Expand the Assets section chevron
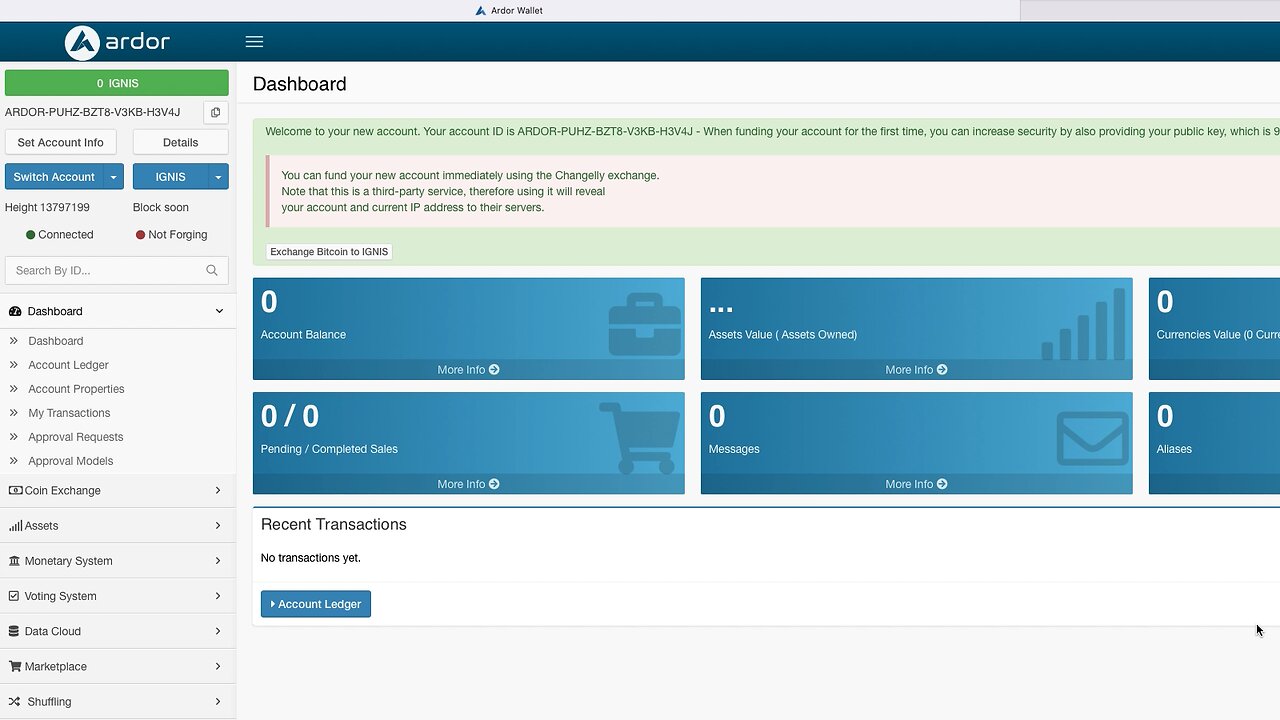 click(x=218, y=525)
